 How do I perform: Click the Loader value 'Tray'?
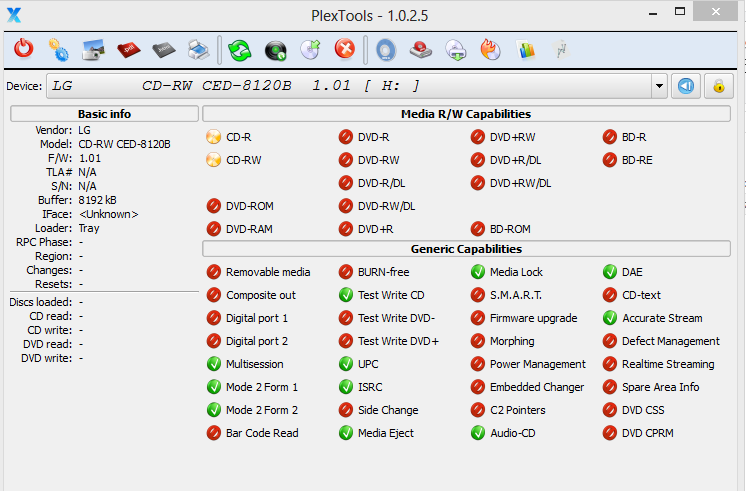pos(89,228)
